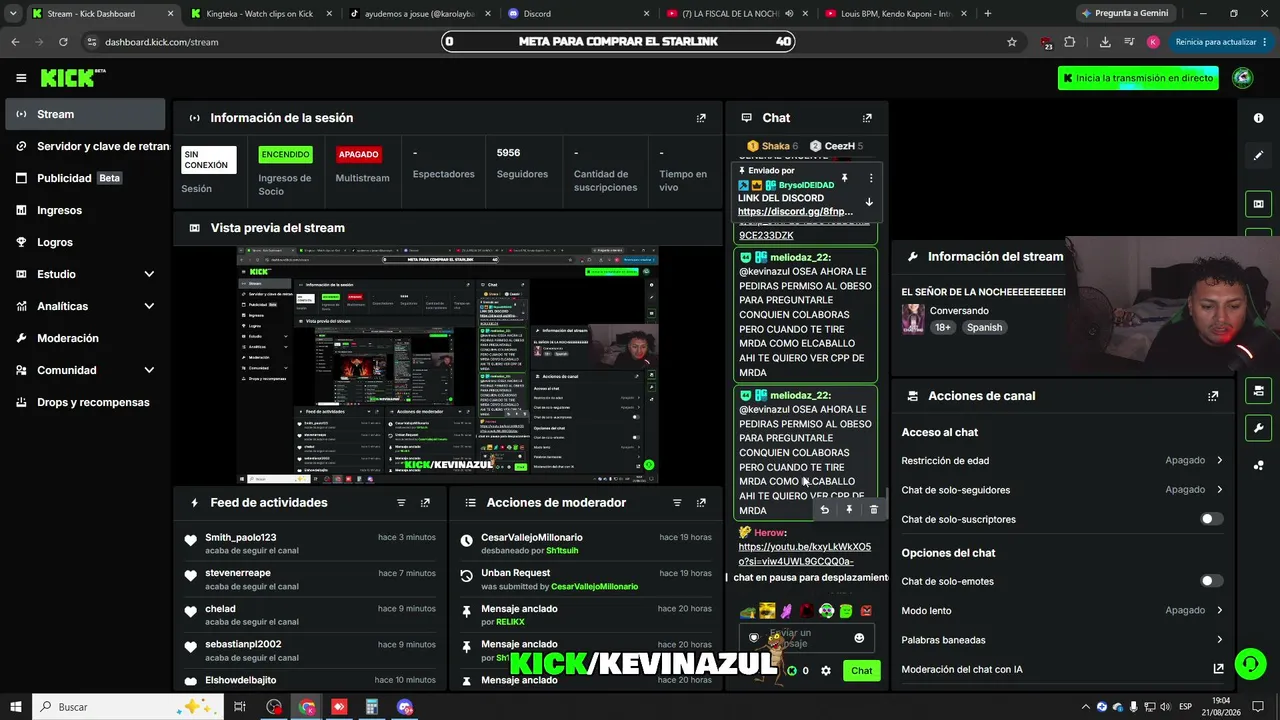Expand the Analíticas sidebar section
The image size is (1280, 720).
(149, 306)
